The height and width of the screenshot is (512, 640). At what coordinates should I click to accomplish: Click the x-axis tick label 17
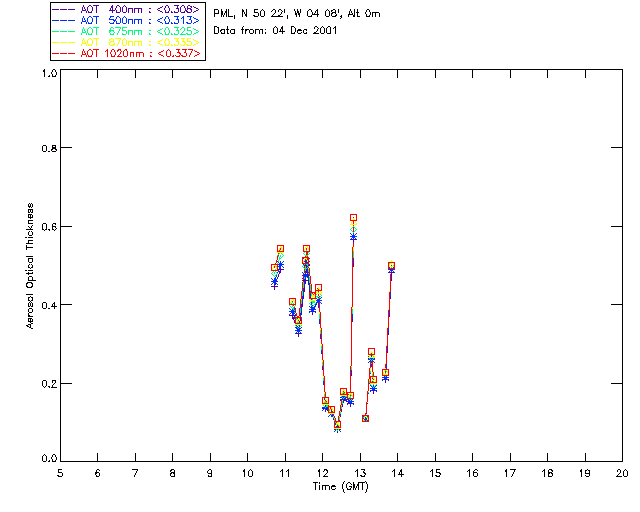coord(510,473)
